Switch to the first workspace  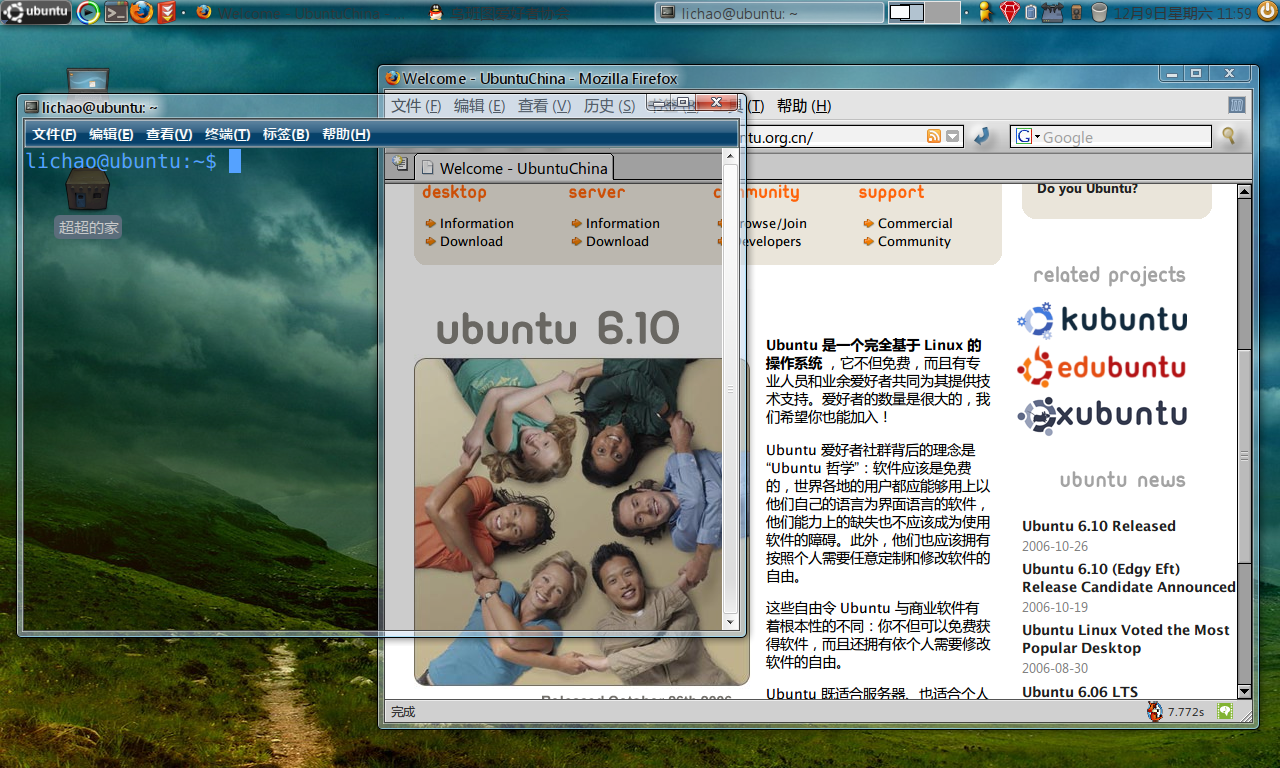coord(906,12)
